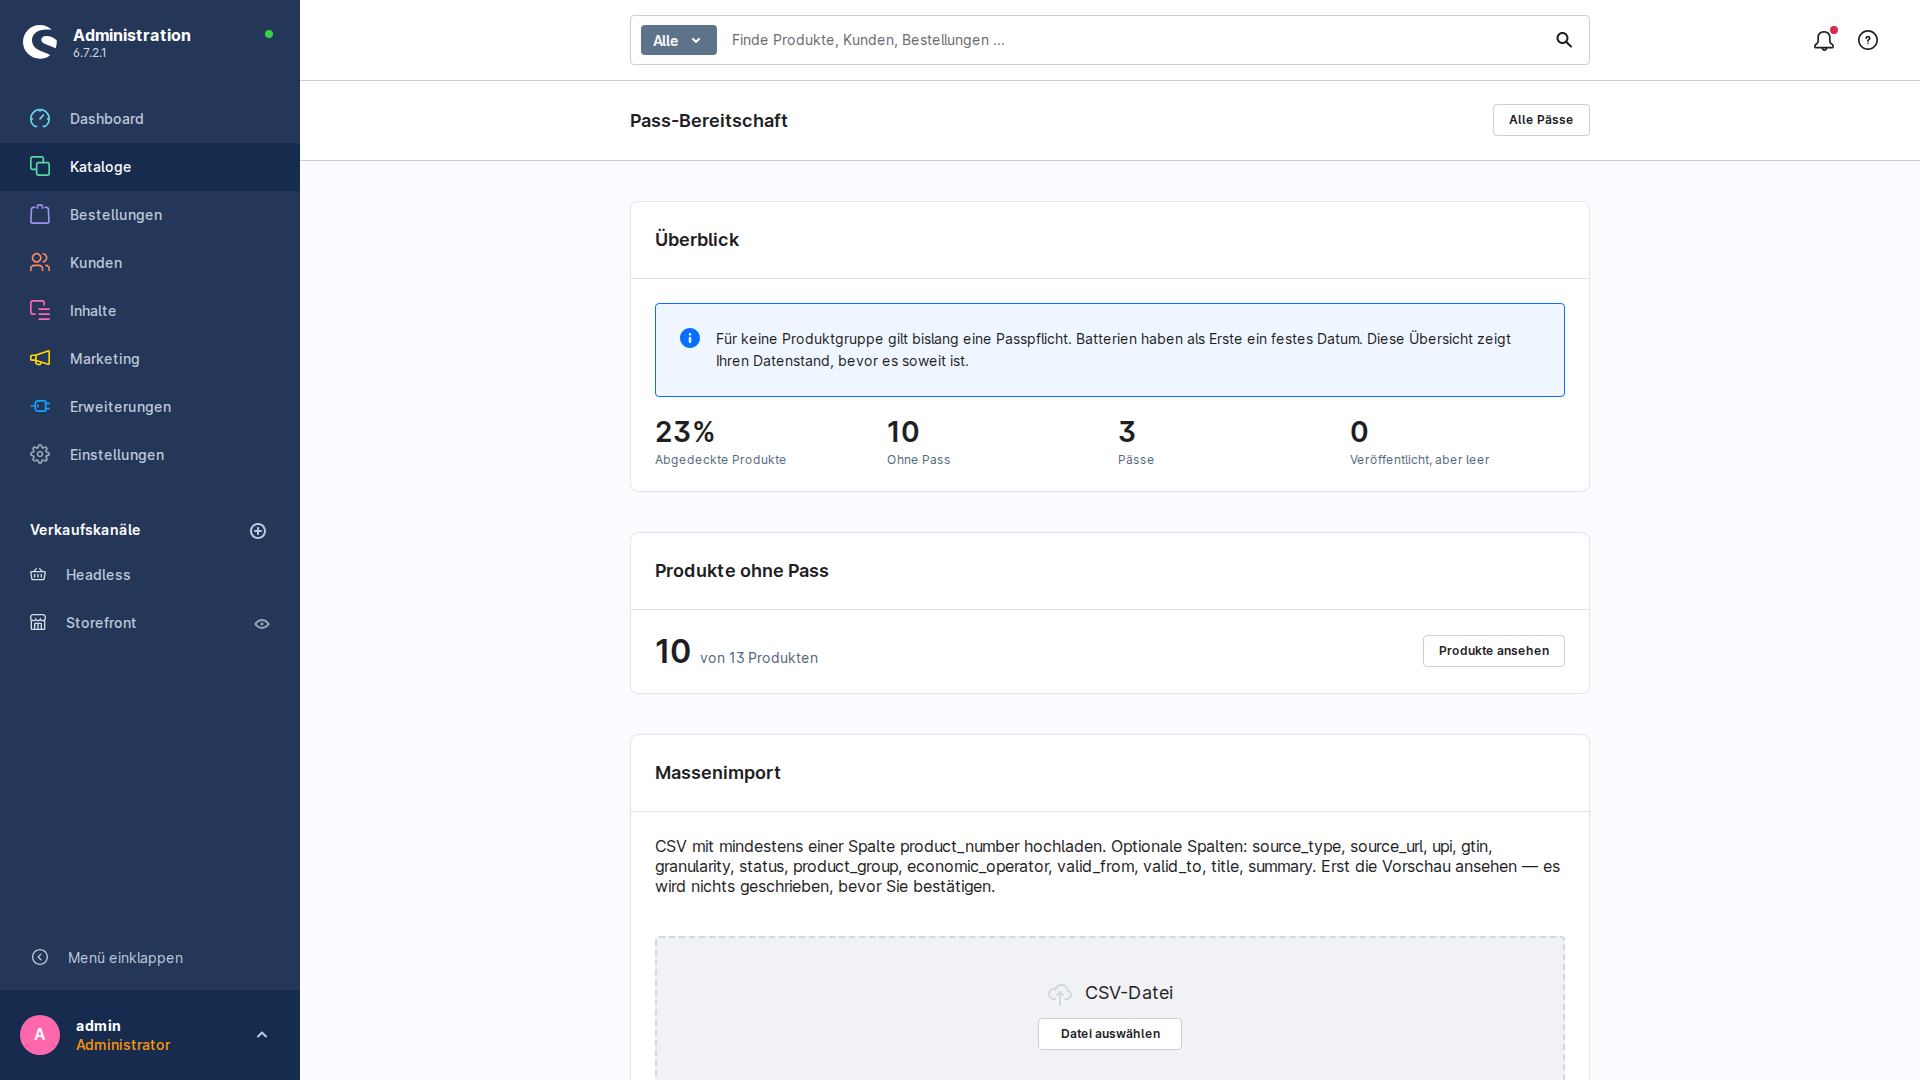The width and height of the screenshot is (1920, 1080).
Task: Open the notifications bell
Action: point(1824,40)
